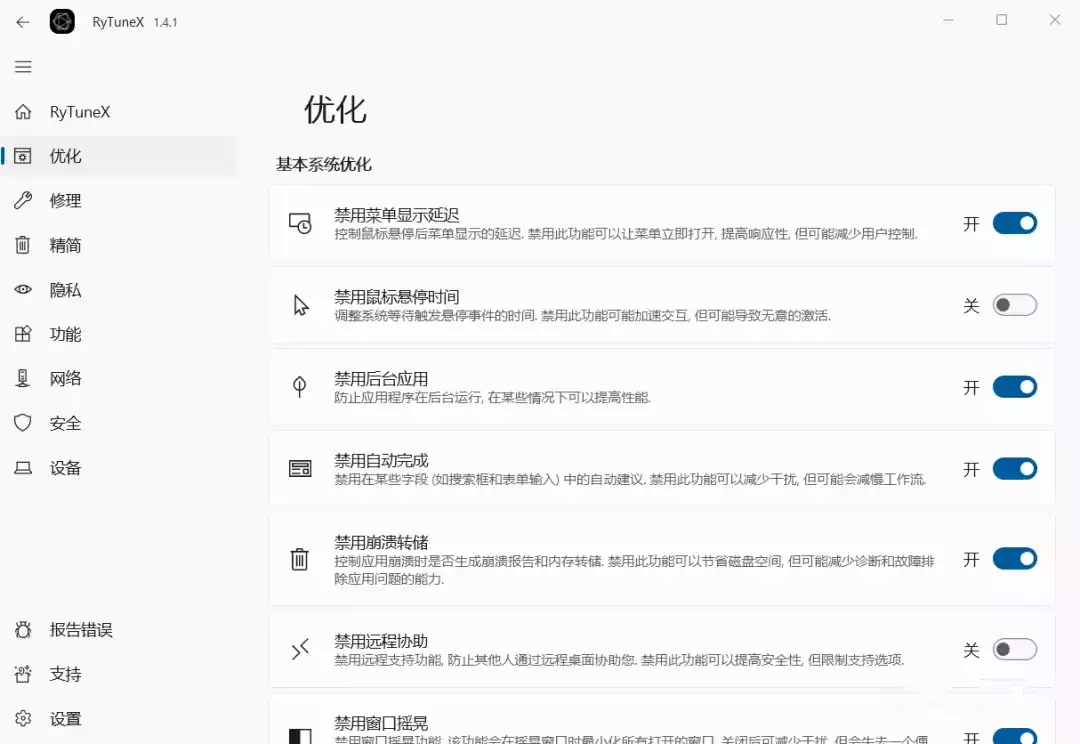Screen dimensions: 1080x744
Task: Click the 报告错误 link
Action: point(80,629)
